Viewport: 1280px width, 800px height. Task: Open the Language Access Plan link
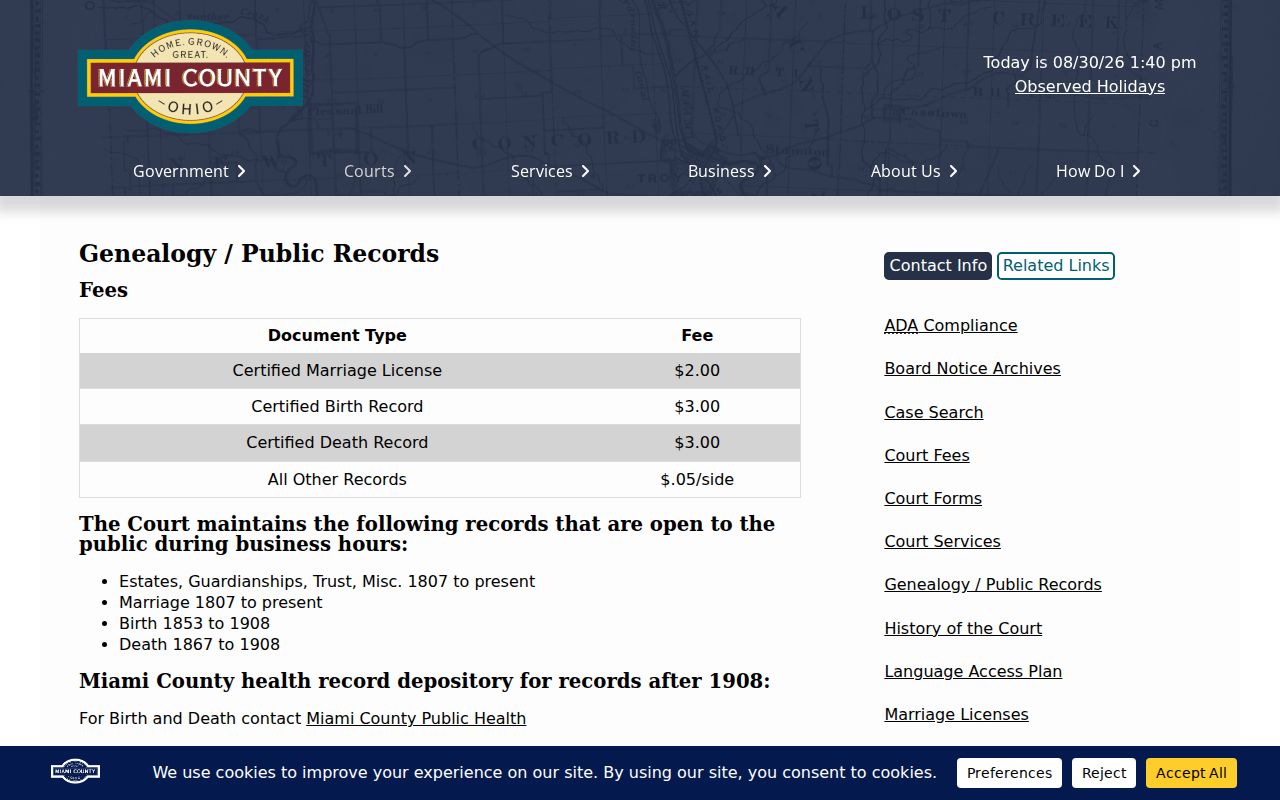coord(973,671)
